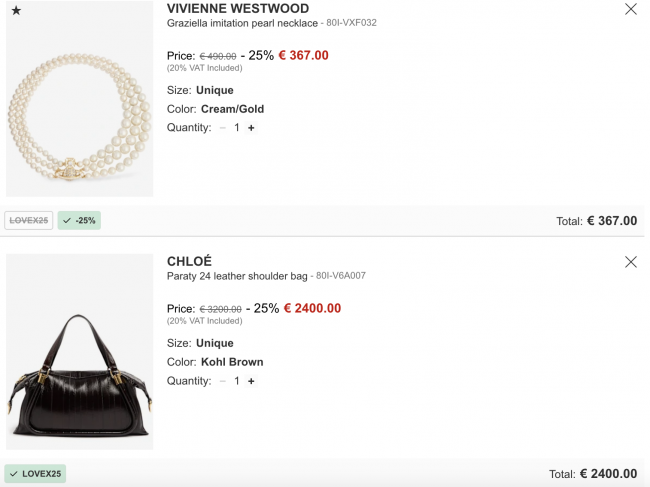This screenshot has height=487, width=650.
Task: Decrease the Paraty bag quantity with minus
Action: pyautogui.click(x=223, y=381)
